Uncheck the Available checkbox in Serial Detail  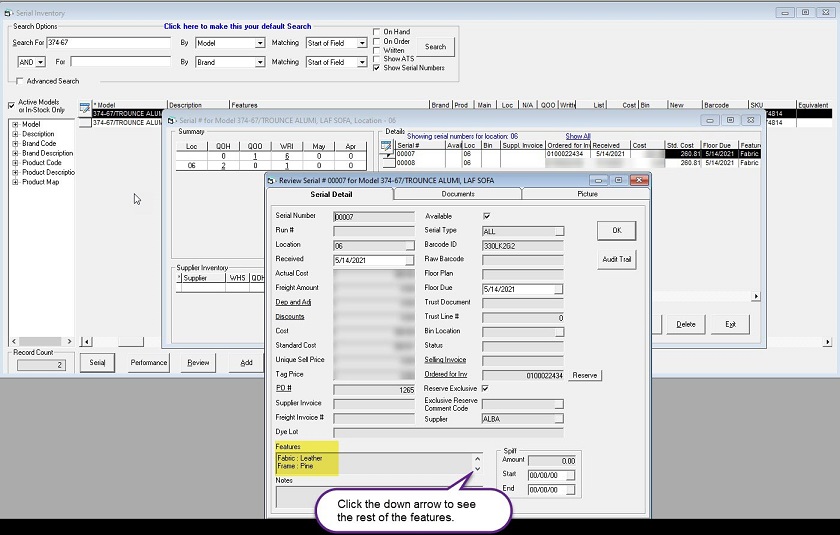point(486,216)
